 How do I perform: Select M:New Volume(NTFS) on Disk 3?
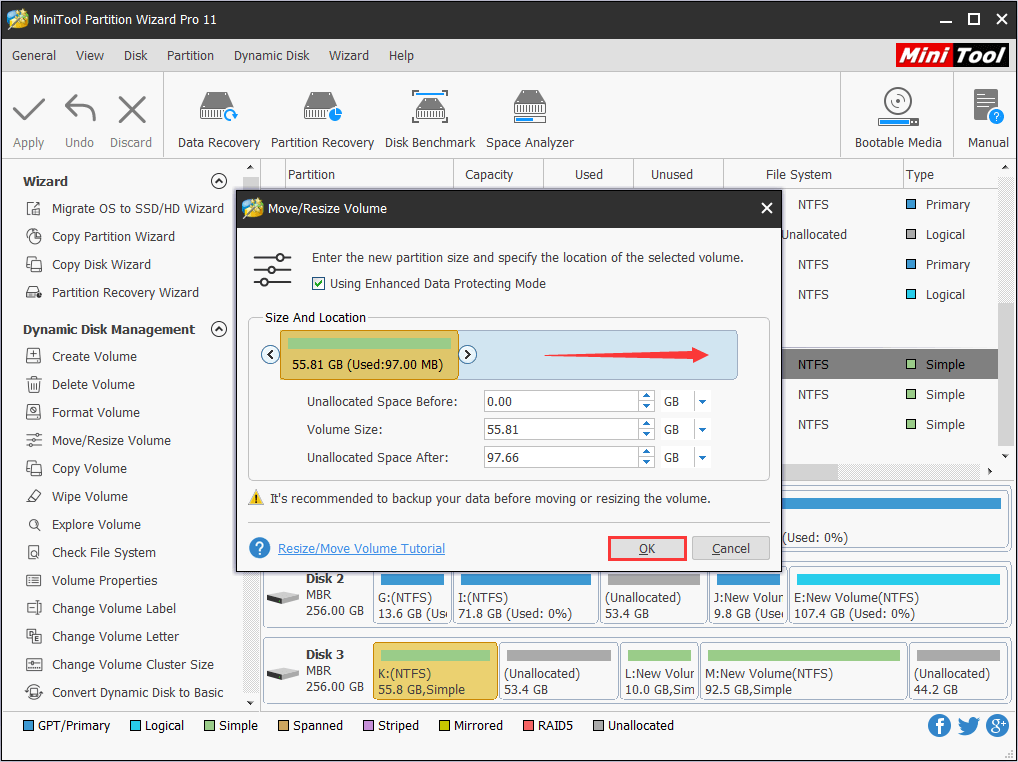[803, 671]
